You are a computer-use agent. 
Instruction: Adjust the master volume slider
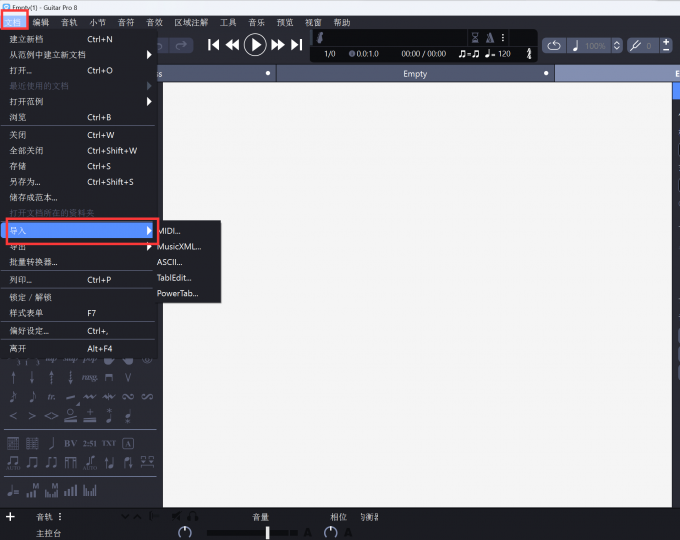[267, 532]
